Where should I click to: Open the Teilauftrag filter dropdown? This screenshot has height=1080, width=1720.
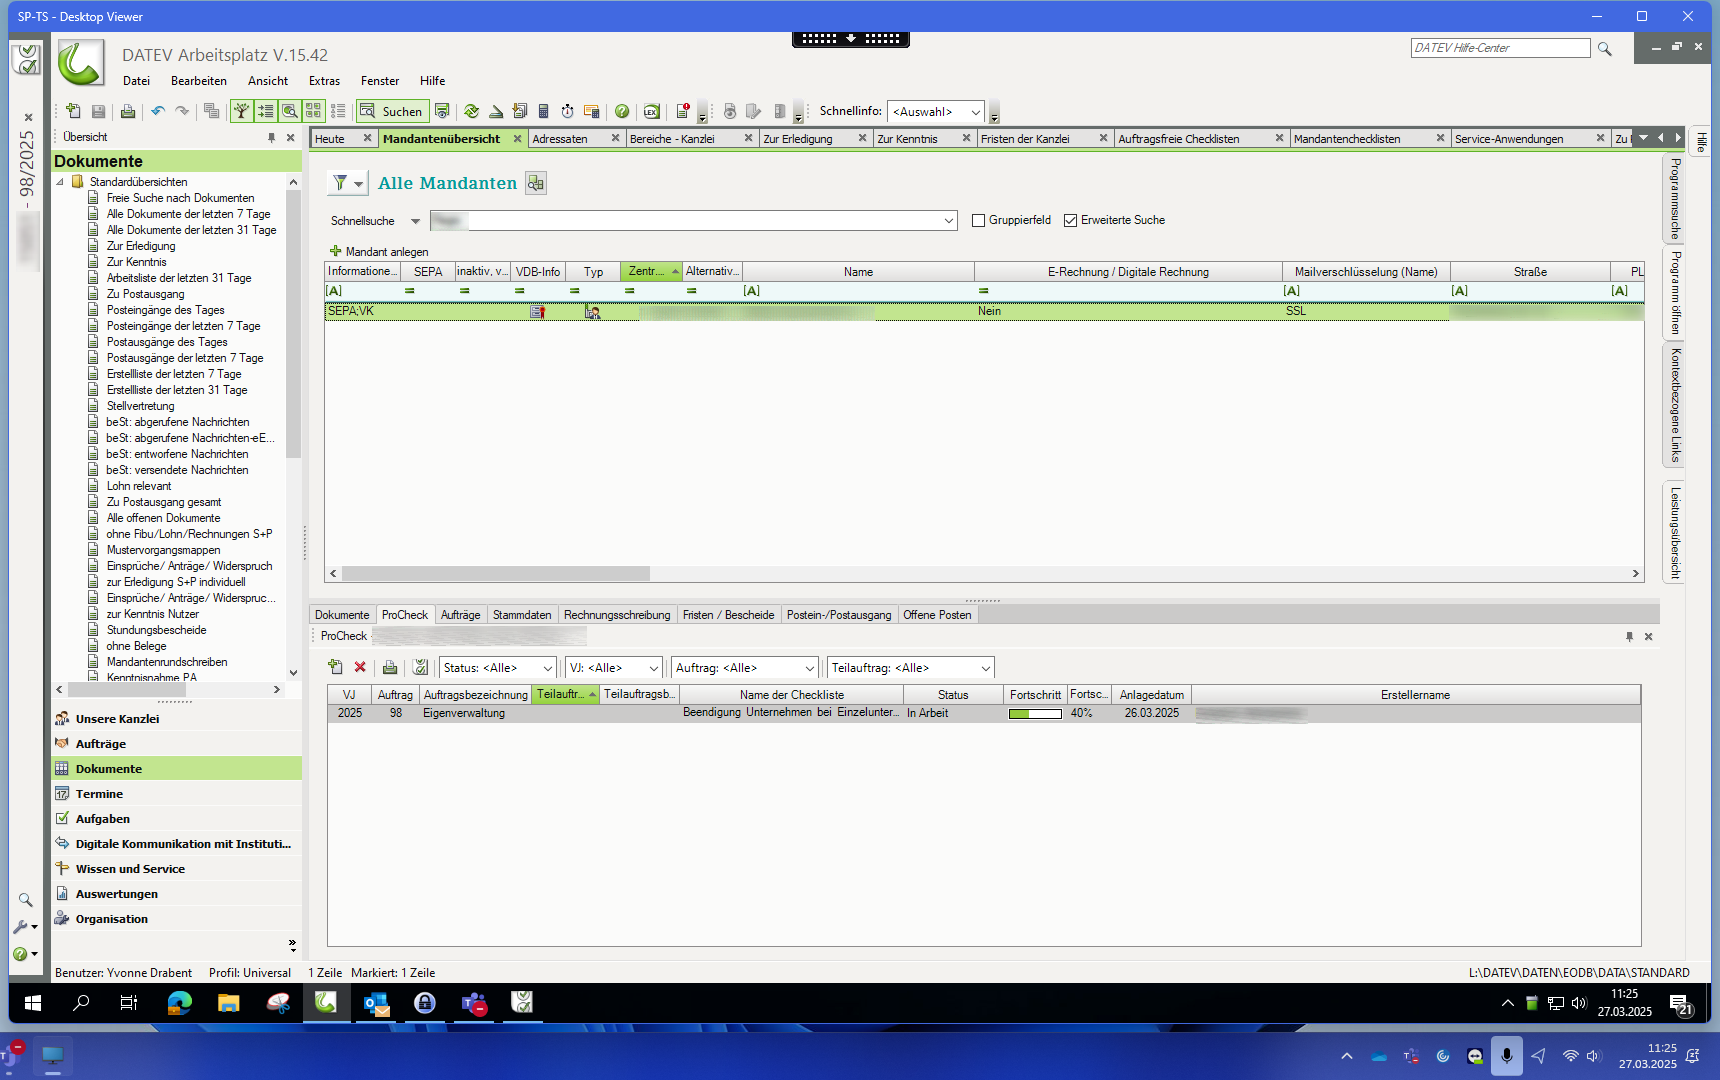point(985,668)
